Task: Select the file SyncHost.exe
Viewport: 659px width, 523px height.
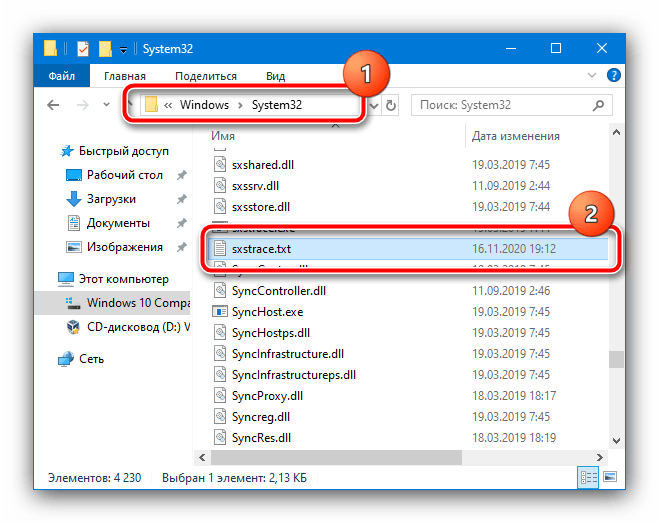Action: [x=267, y=312]
